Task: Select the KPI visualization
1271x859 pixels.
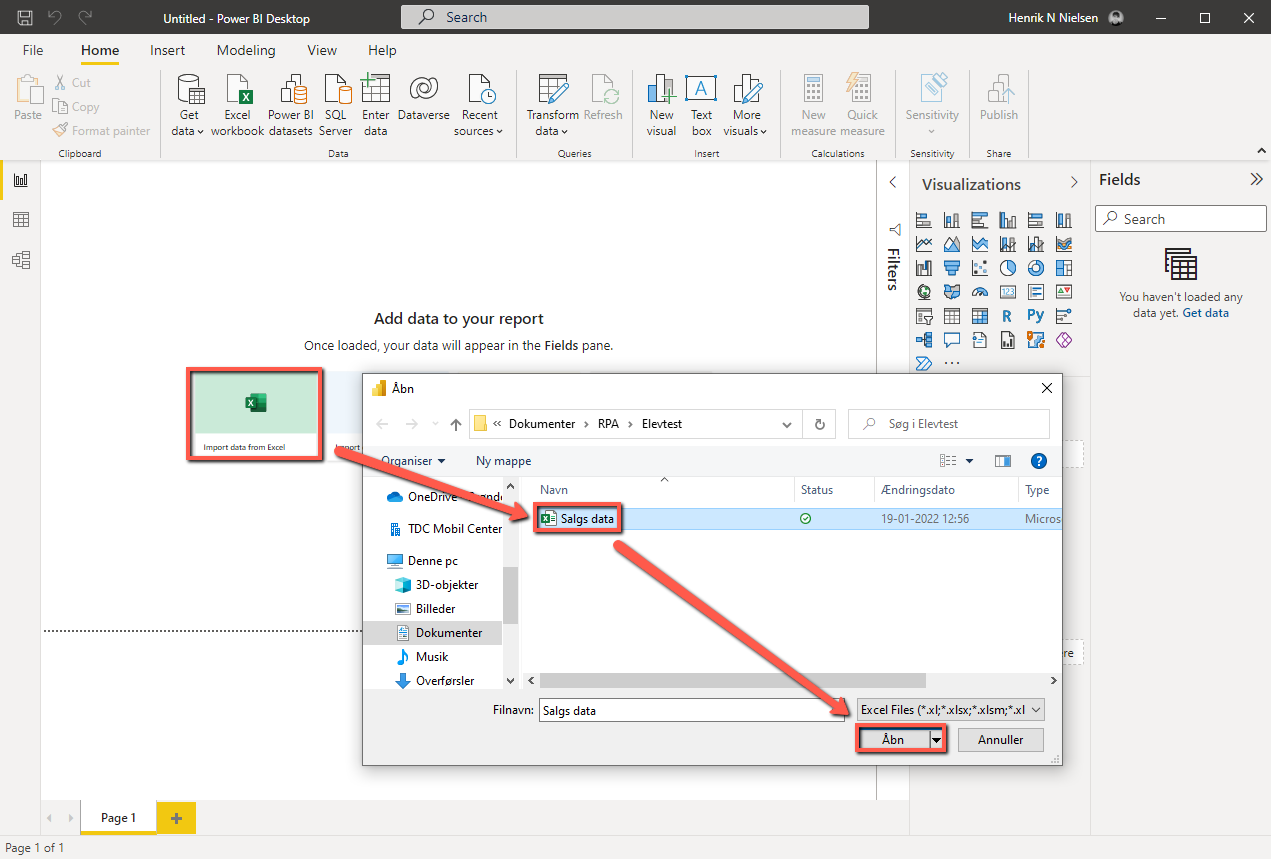Action: [x=1064, y=292]
